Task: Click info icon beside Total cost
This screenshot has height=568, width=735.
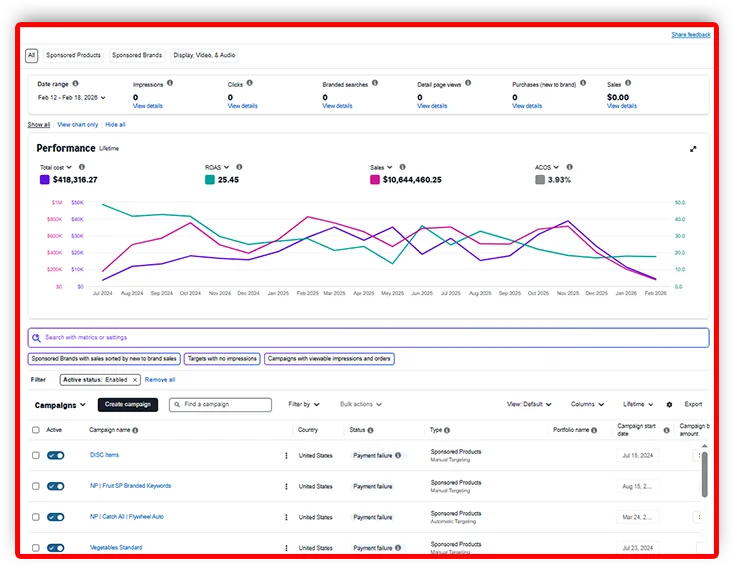Action: coord(82,167)
